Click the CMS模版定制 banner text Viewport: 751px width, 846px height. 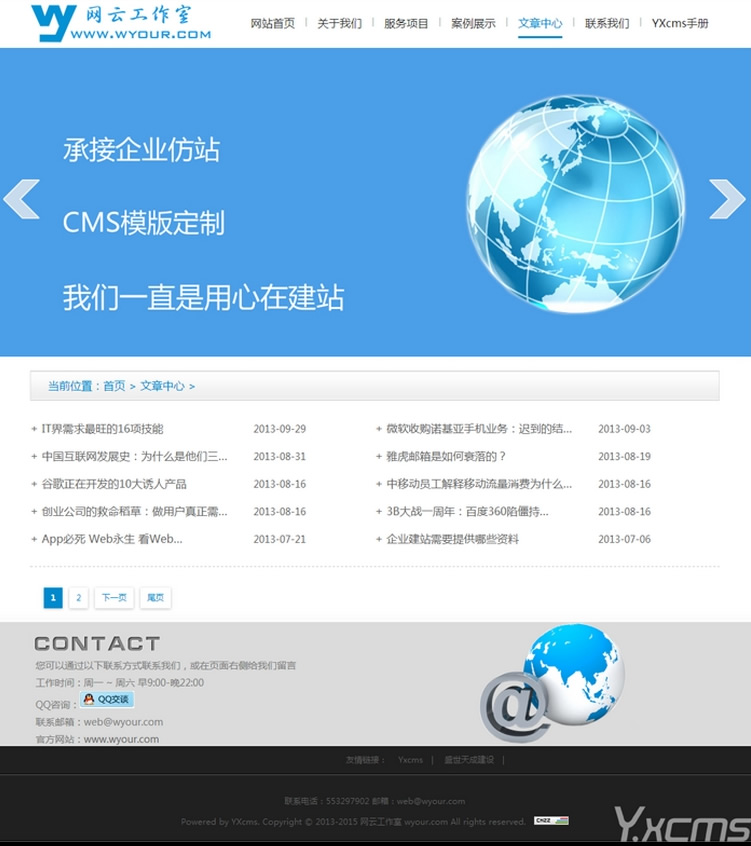(x=144, y=223)
